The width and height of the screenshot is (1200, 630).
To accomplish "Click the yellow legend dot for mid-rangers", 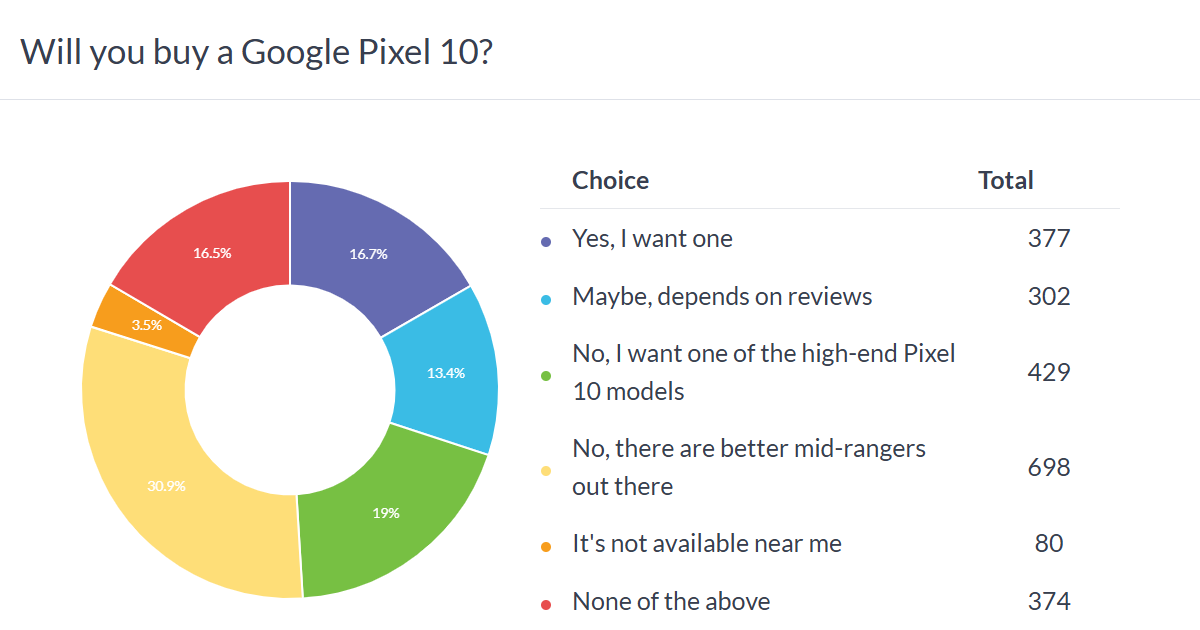I will [545, 471].
